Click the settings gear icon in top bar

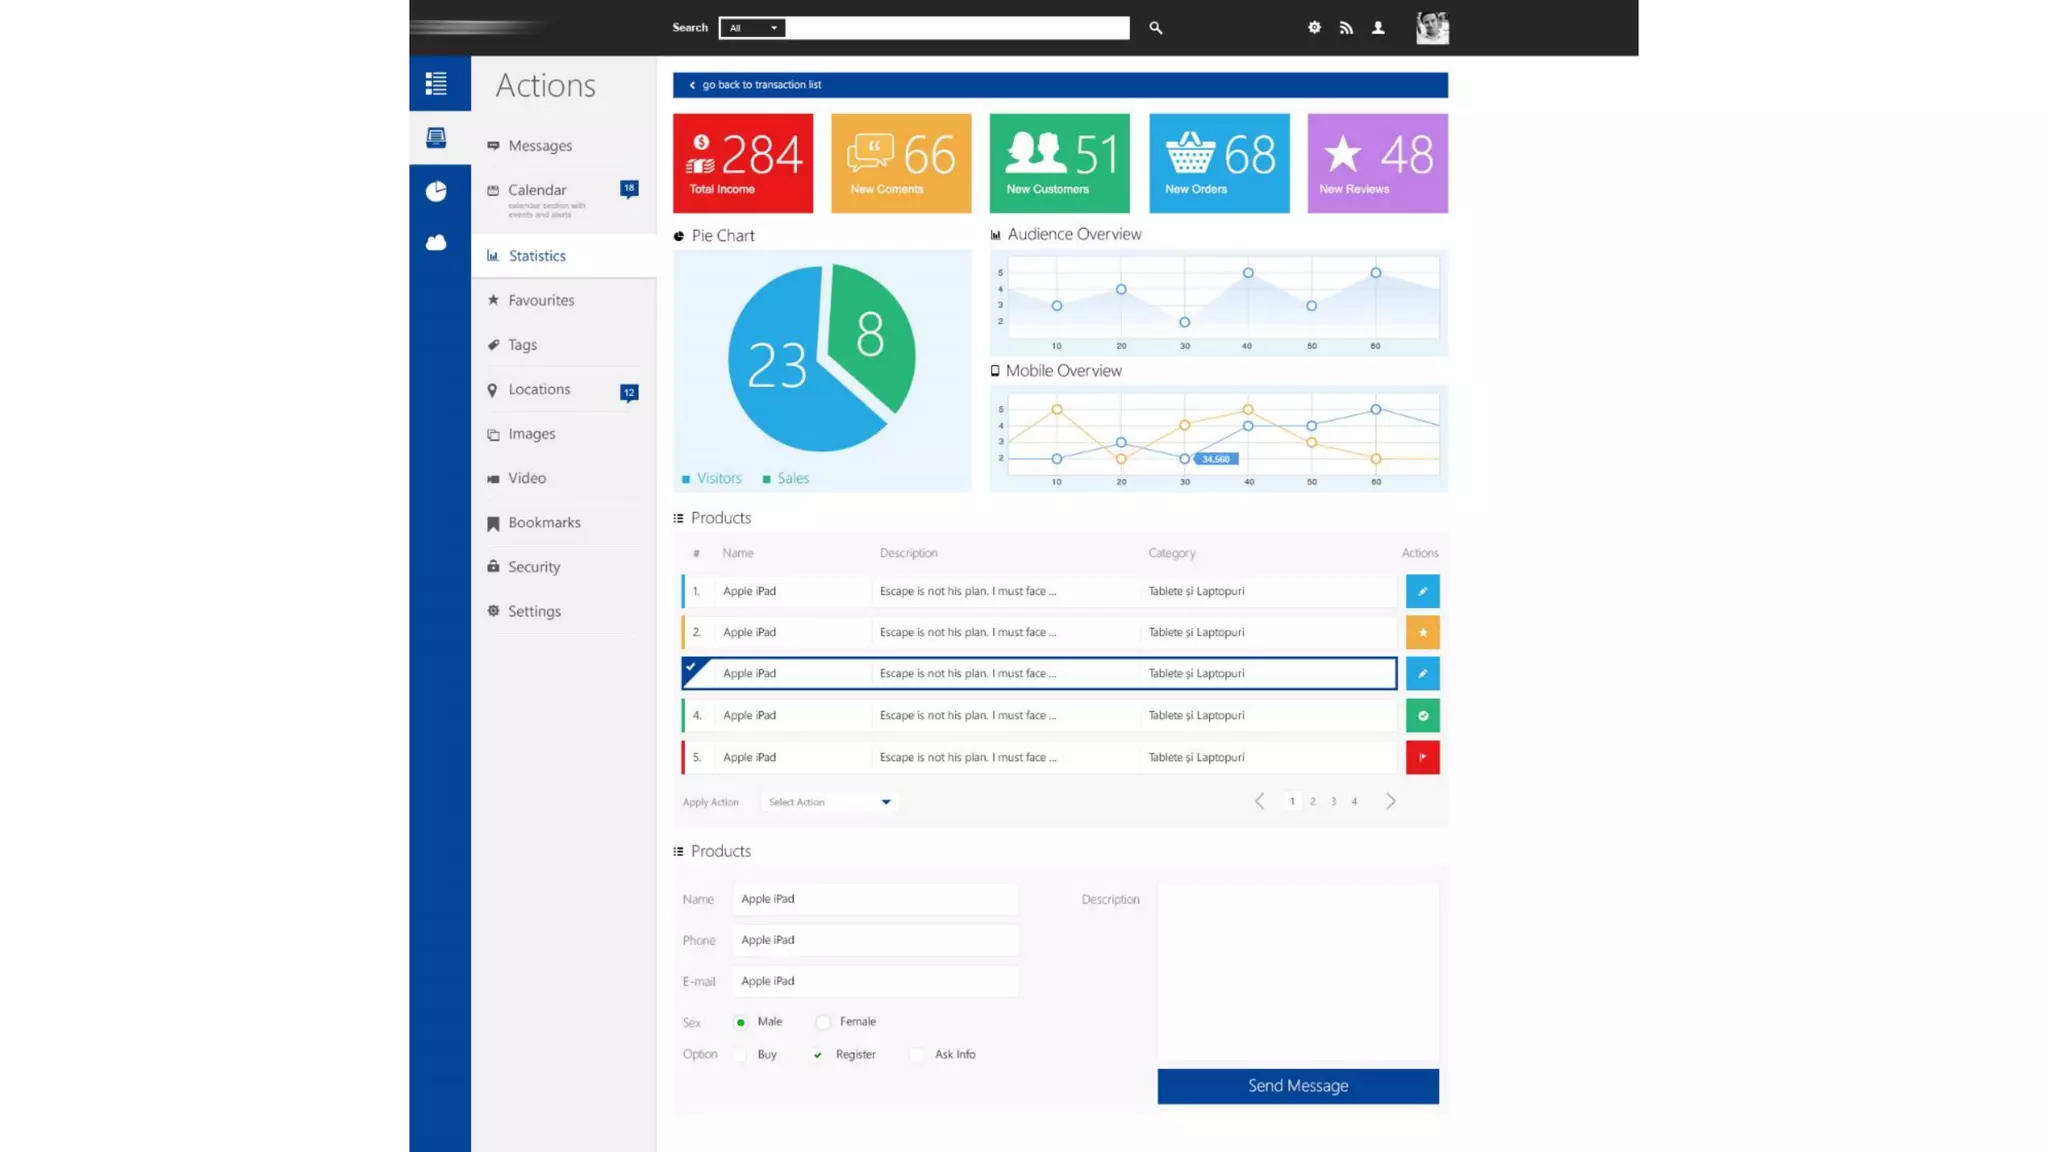click(x=1314, y=28)
